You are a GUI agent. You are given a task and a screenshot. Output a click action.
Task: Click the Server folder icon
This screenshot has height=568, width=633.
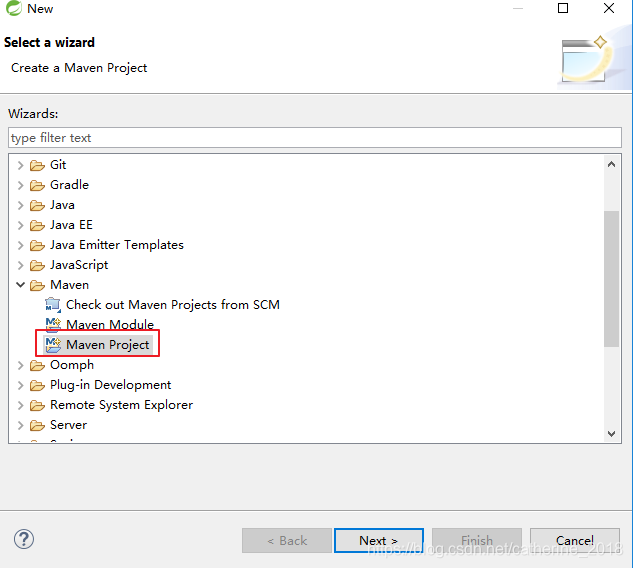(x=37, y=425)
